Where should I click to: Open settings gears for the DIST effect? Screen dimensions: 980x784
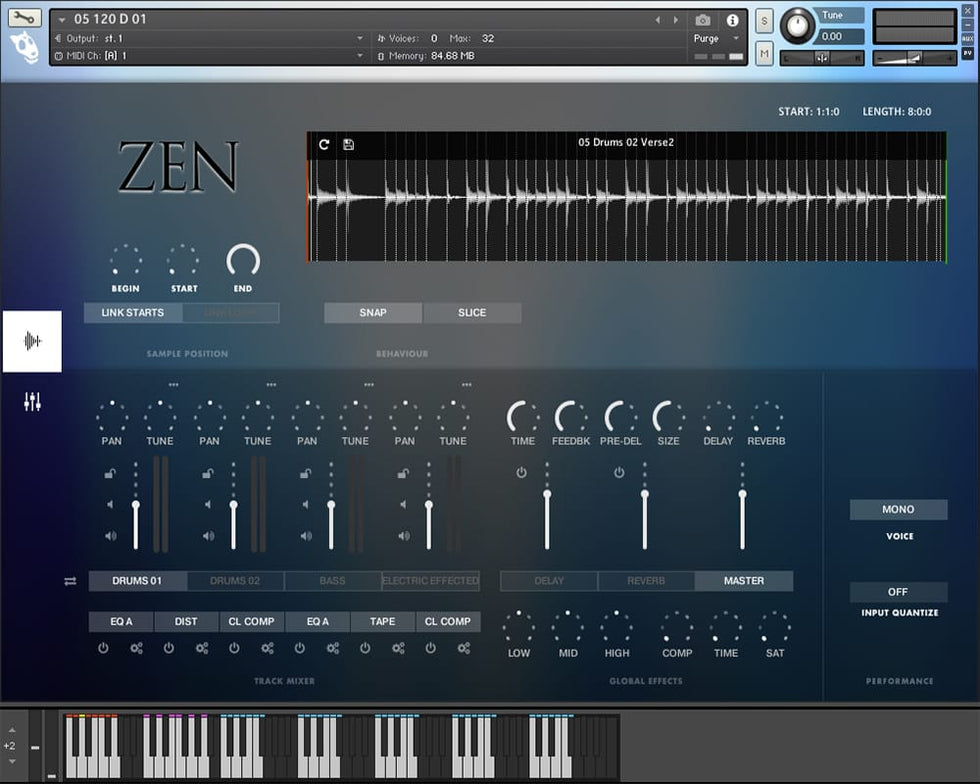click(x=202, y=648)
